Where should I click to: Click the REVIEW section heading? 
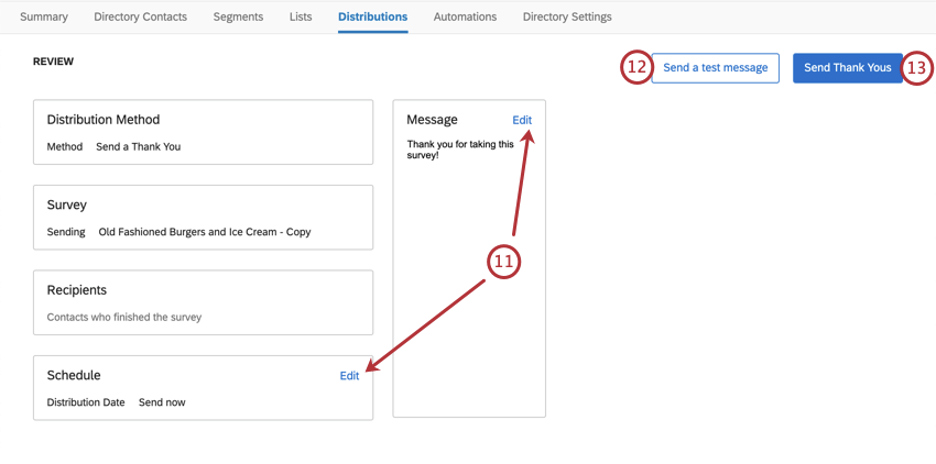pos(54,62)
